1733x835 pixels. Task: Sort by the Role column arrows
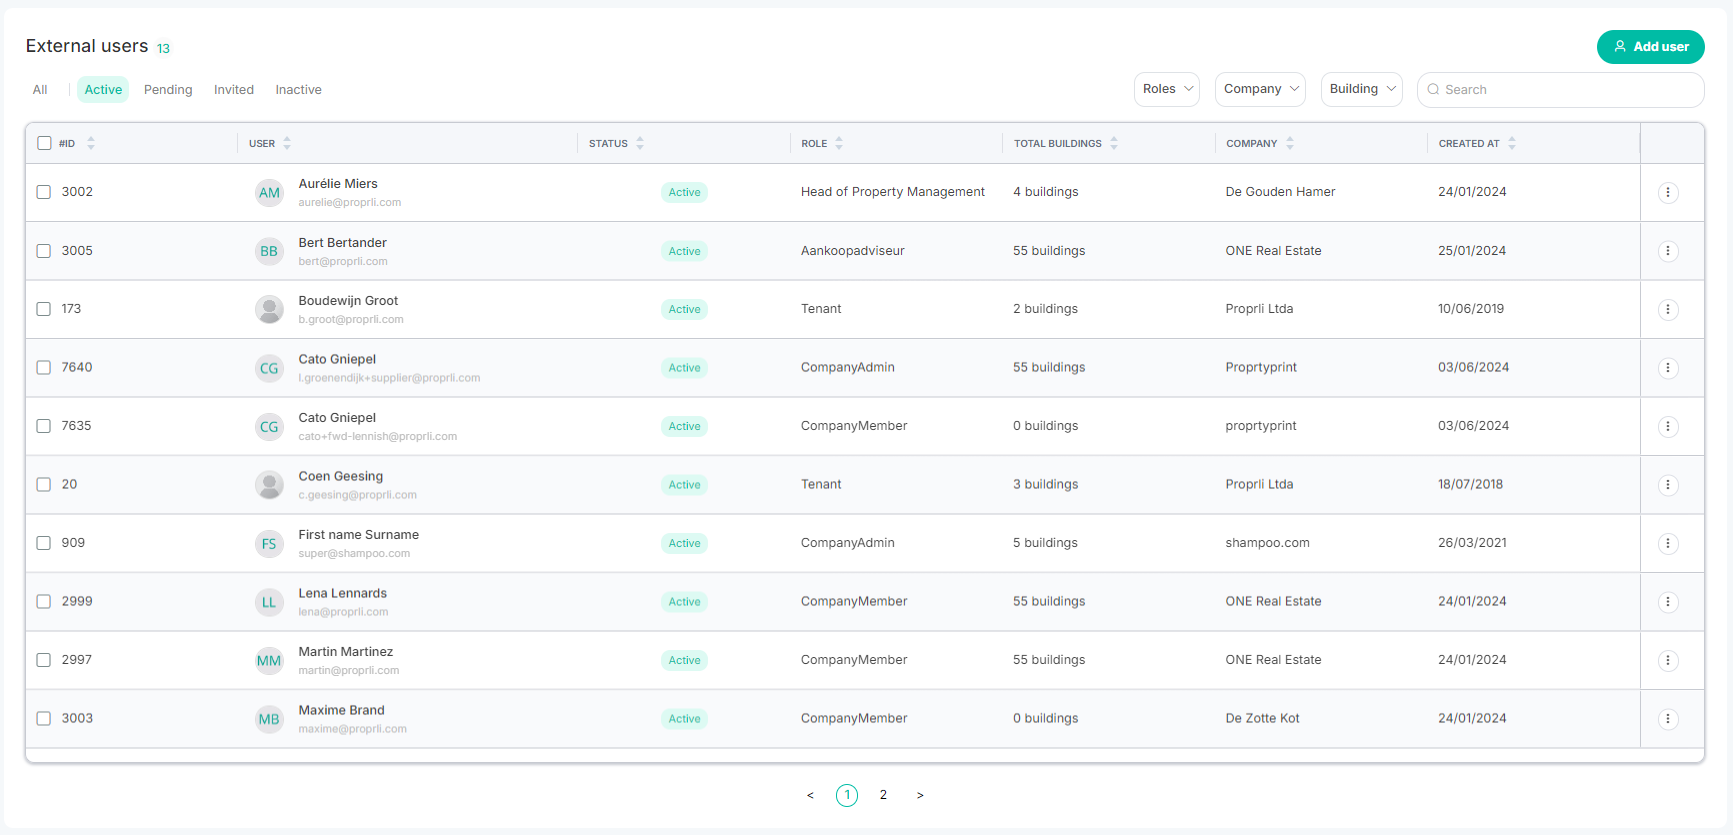[839, 143]
